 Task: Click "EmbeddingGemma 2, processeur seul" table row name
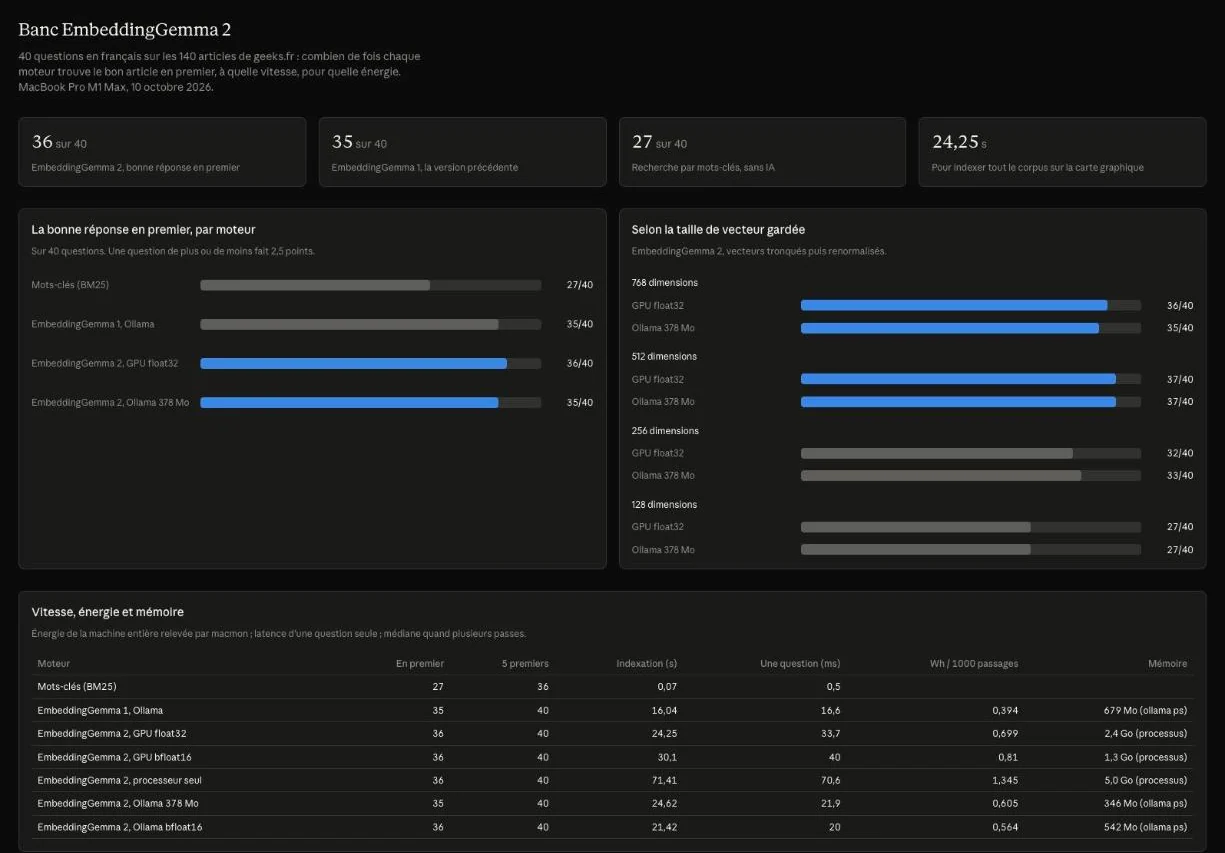(120, 780)
